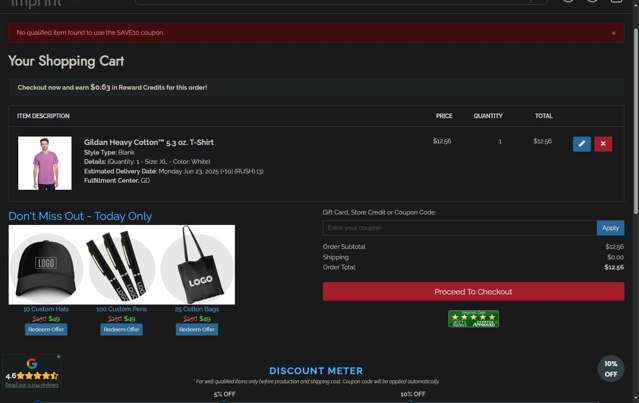Remove the Gildan T-Shirt from cart
The width and height of the screenshot is (639, 403).
point(603,144)
